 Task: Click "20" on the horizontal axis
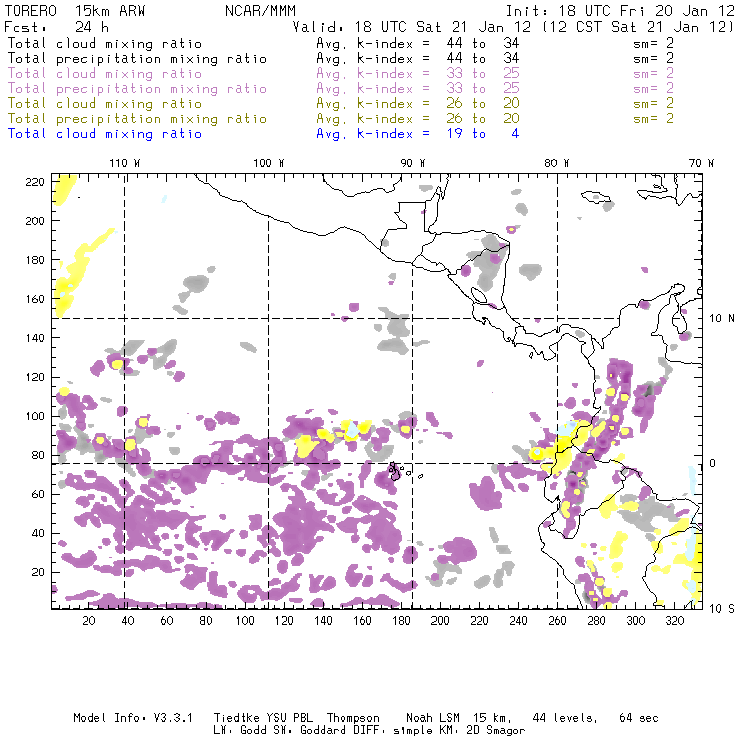(x=89, y=621)
